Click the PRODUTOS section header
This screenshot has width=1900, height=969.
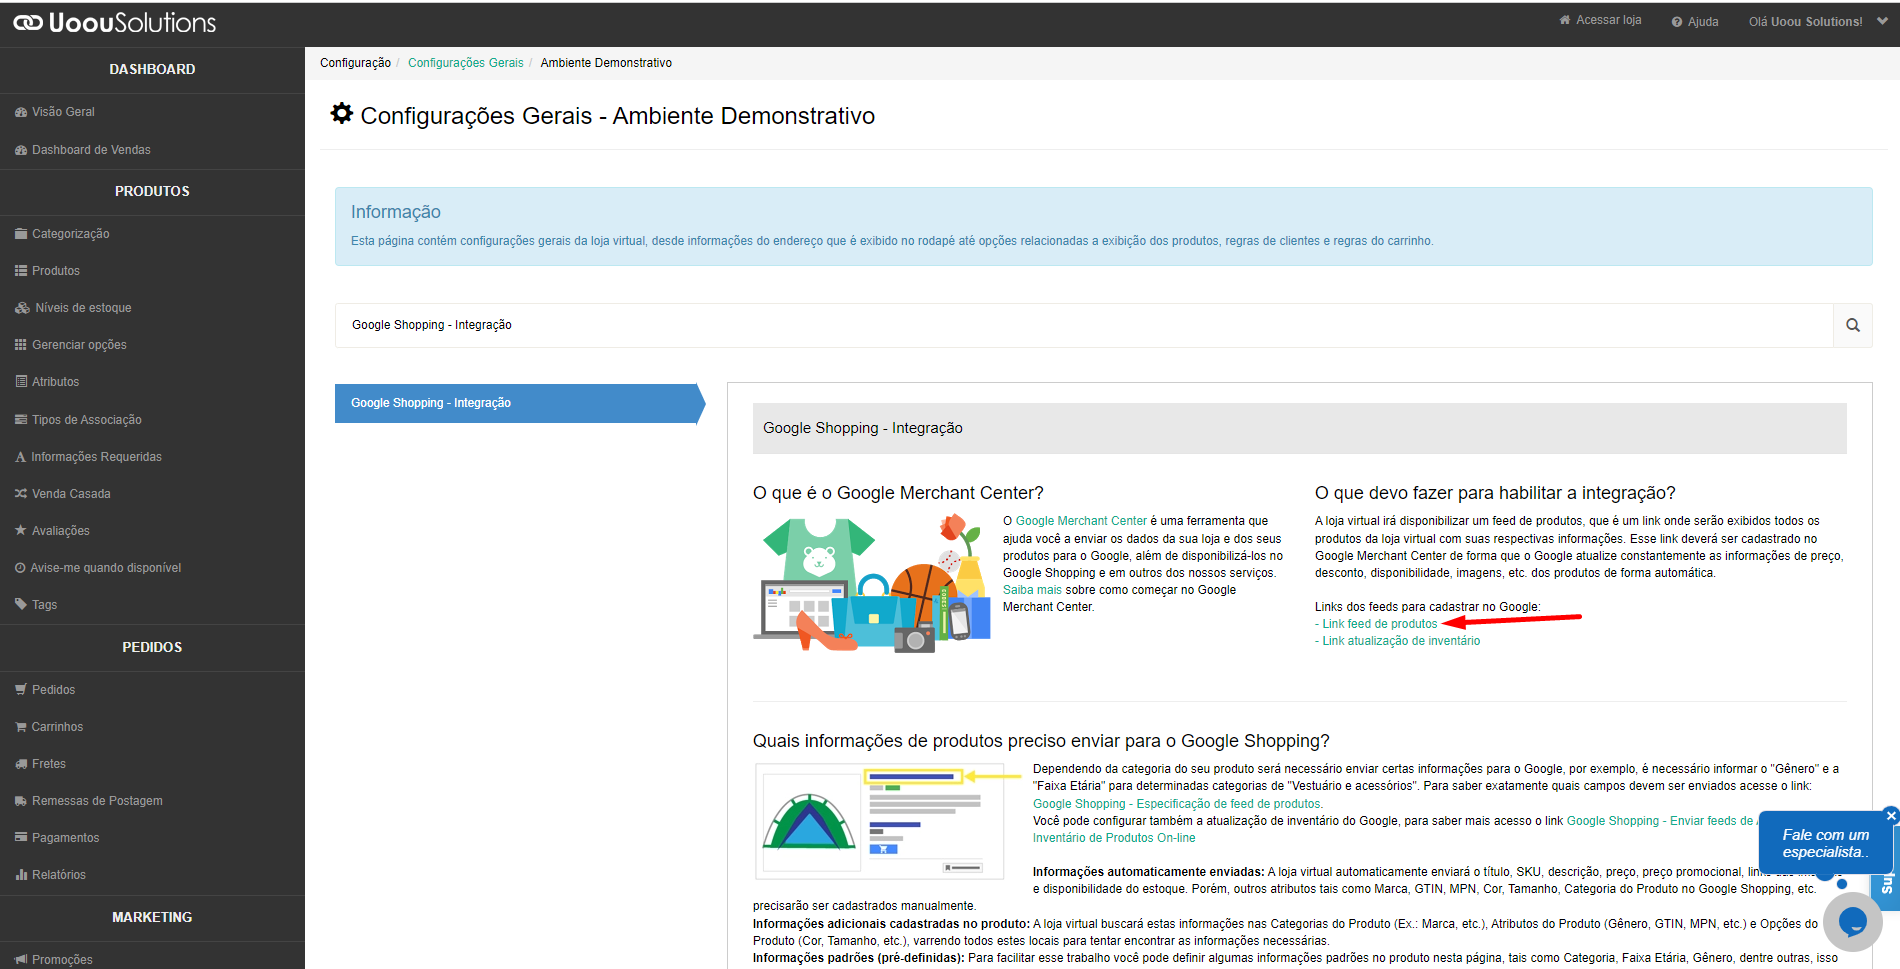pos(152,191)
